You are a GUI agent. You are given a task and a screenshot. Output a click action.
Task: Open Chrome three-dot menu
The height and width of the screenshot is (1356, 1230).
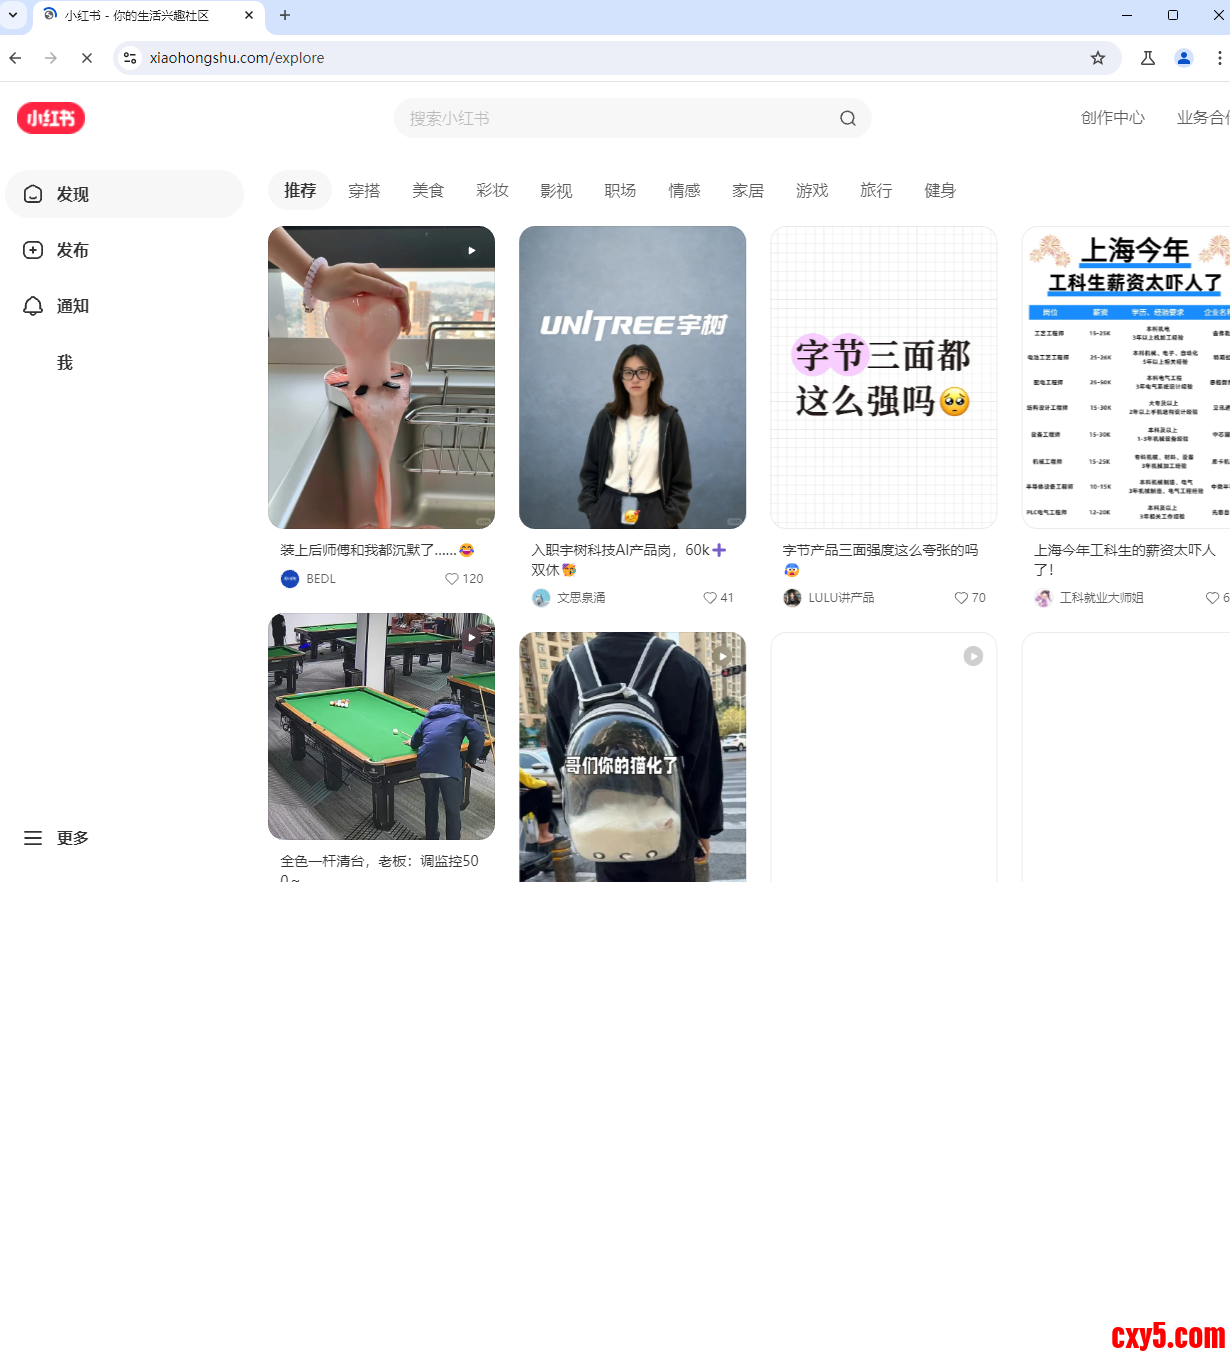tap(1219, 58)
